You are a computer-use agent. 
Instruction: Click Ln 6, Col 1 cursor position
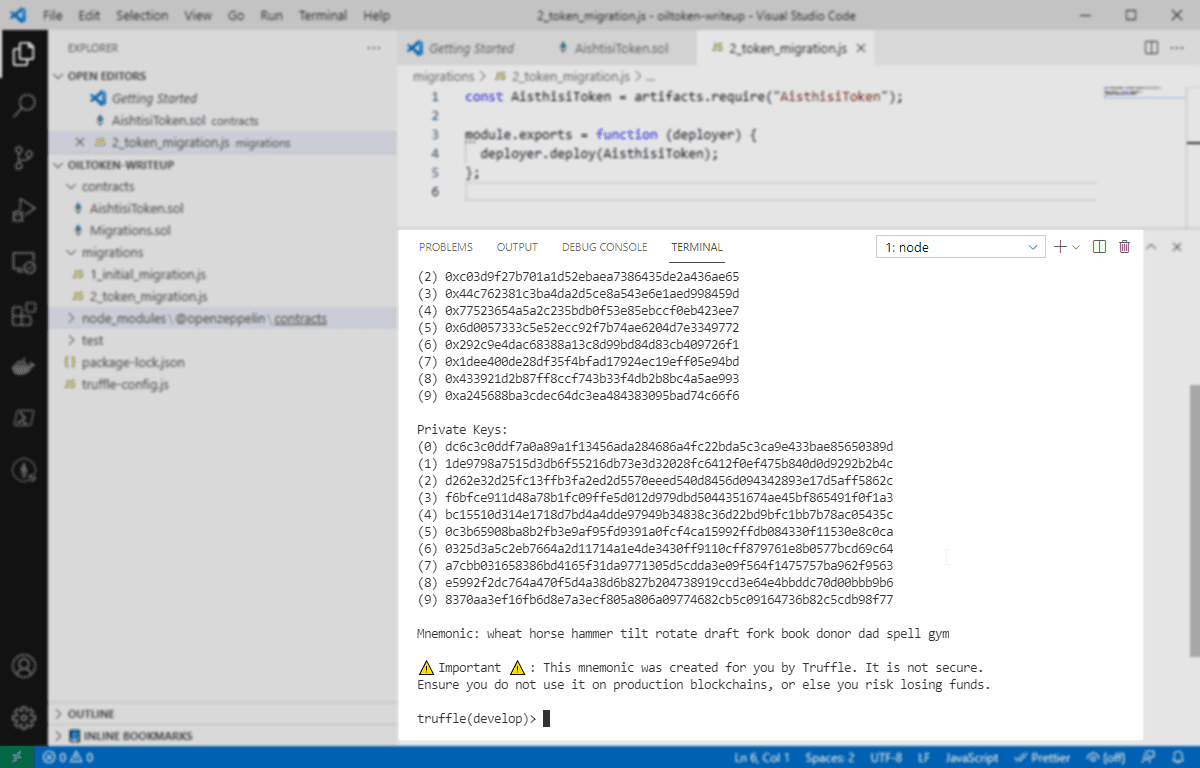[761, 758]
